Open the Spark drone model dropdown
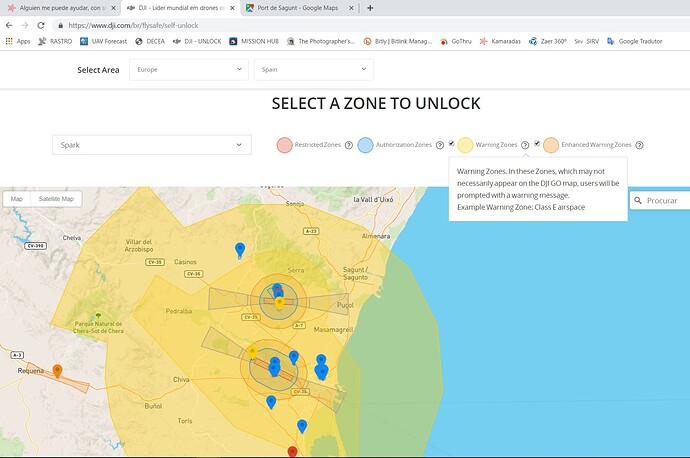This screenshot has height=458, width=690. (x=152, y=145)
